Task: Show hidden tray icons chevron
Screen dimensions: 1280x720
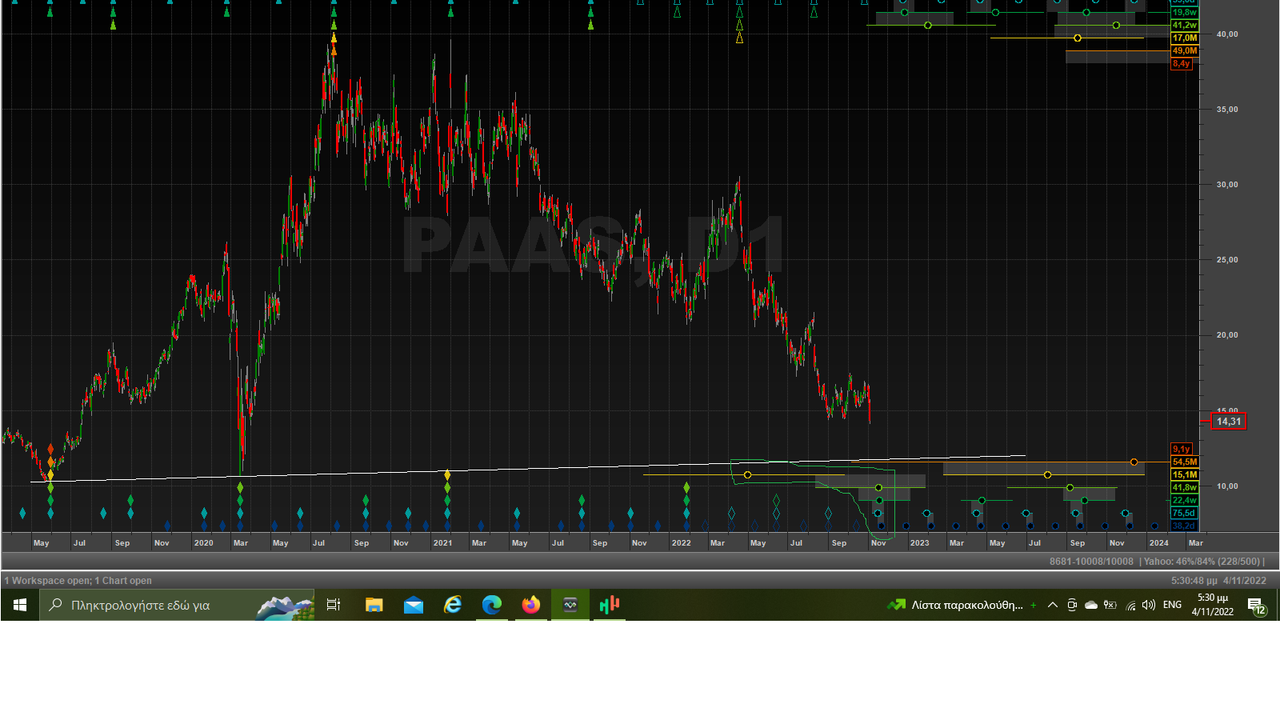Action: [x=1052, y=605]
